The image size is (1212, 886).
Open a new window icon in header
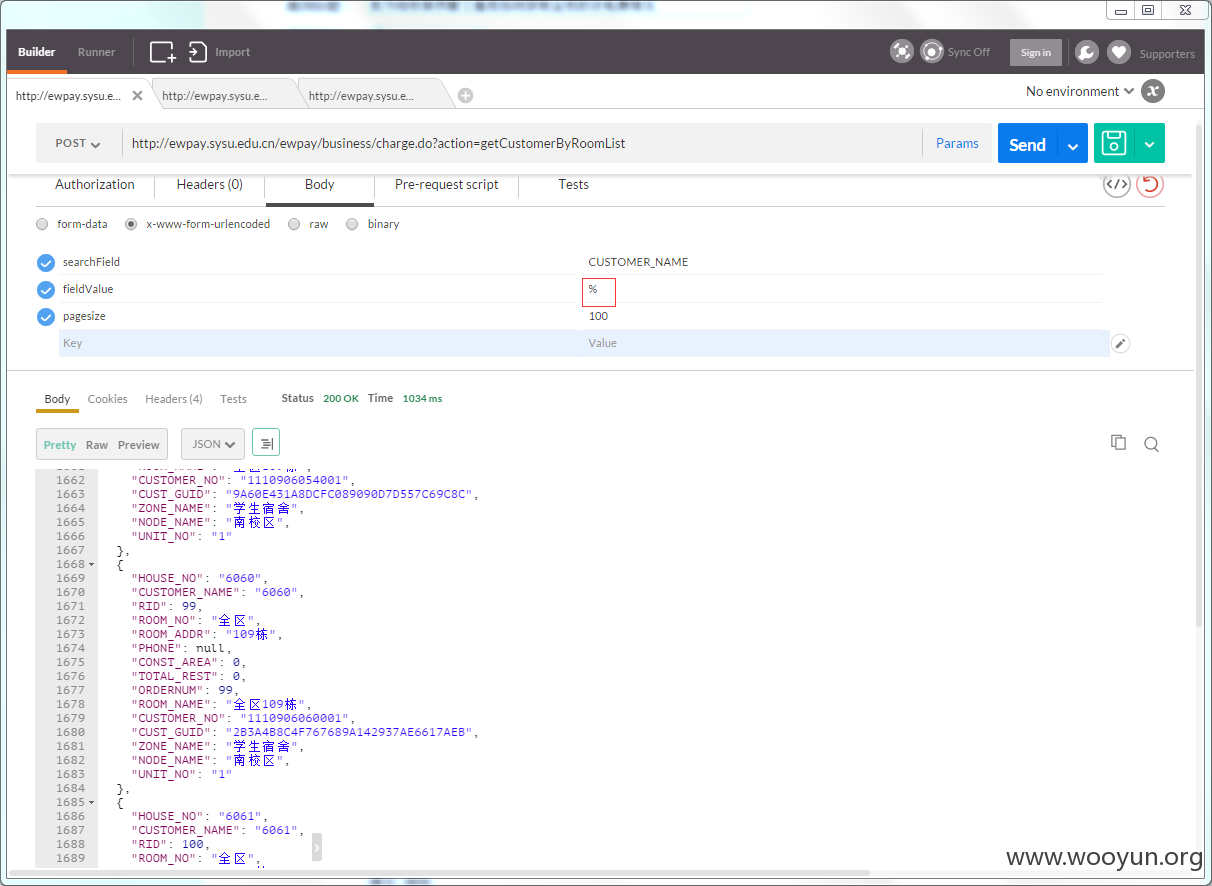click(x=162, y=52)
